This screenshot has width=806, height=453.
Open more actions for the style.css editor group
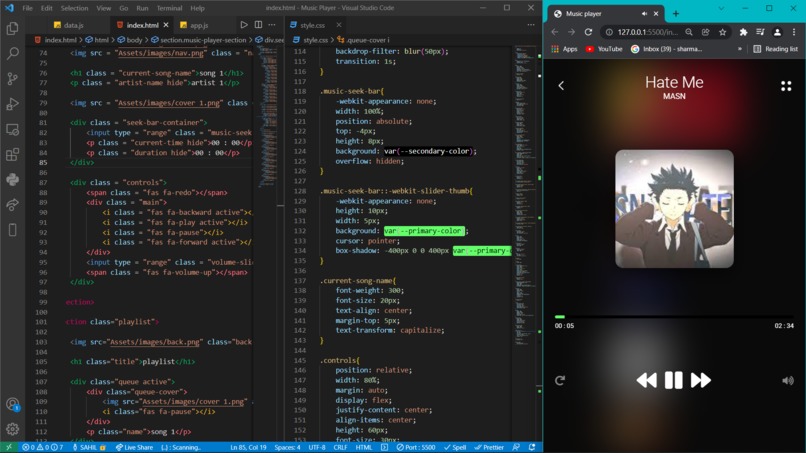coord(531,25)
